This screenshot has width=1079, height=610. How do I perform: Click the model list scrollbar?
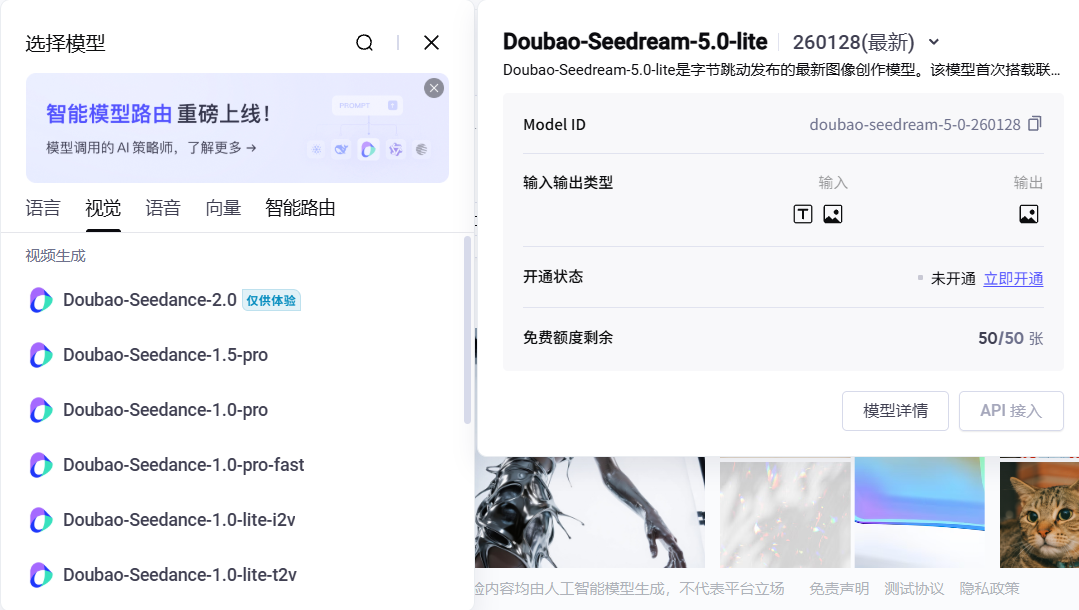point(467,330)
